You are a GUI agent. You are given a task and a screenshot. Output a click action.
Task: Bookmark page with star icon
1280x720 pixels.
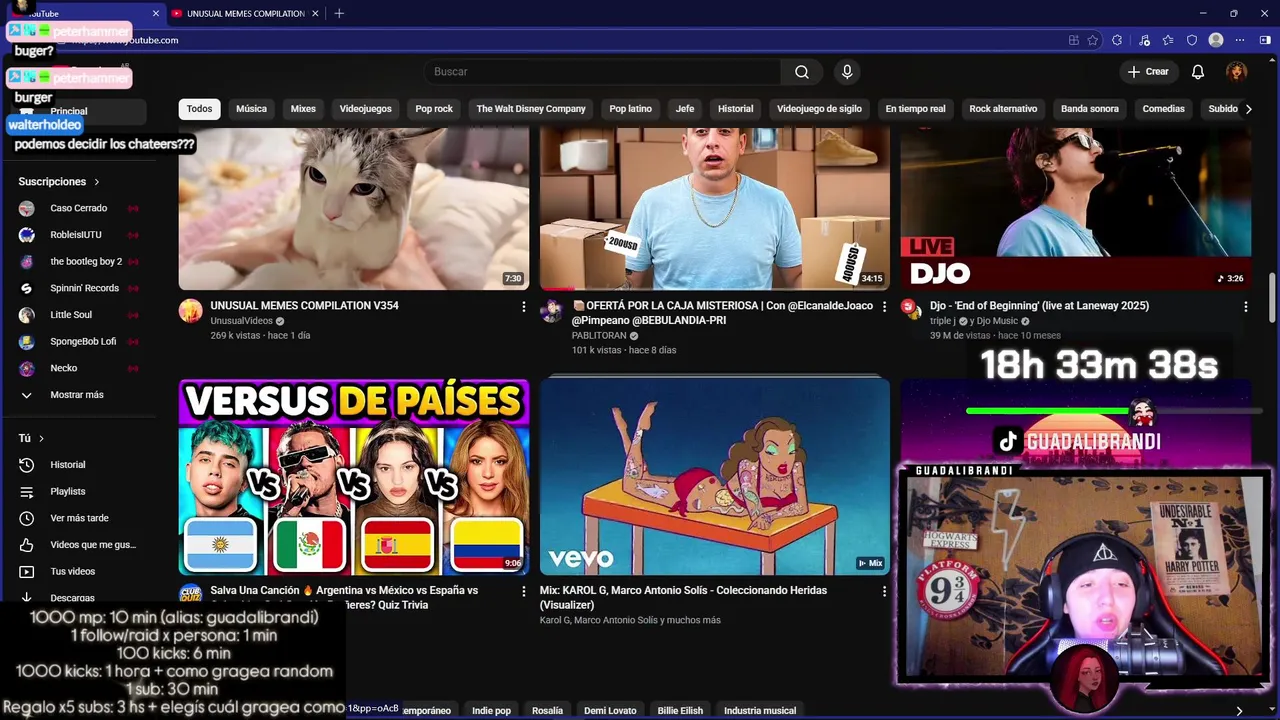pos(1093,40)
